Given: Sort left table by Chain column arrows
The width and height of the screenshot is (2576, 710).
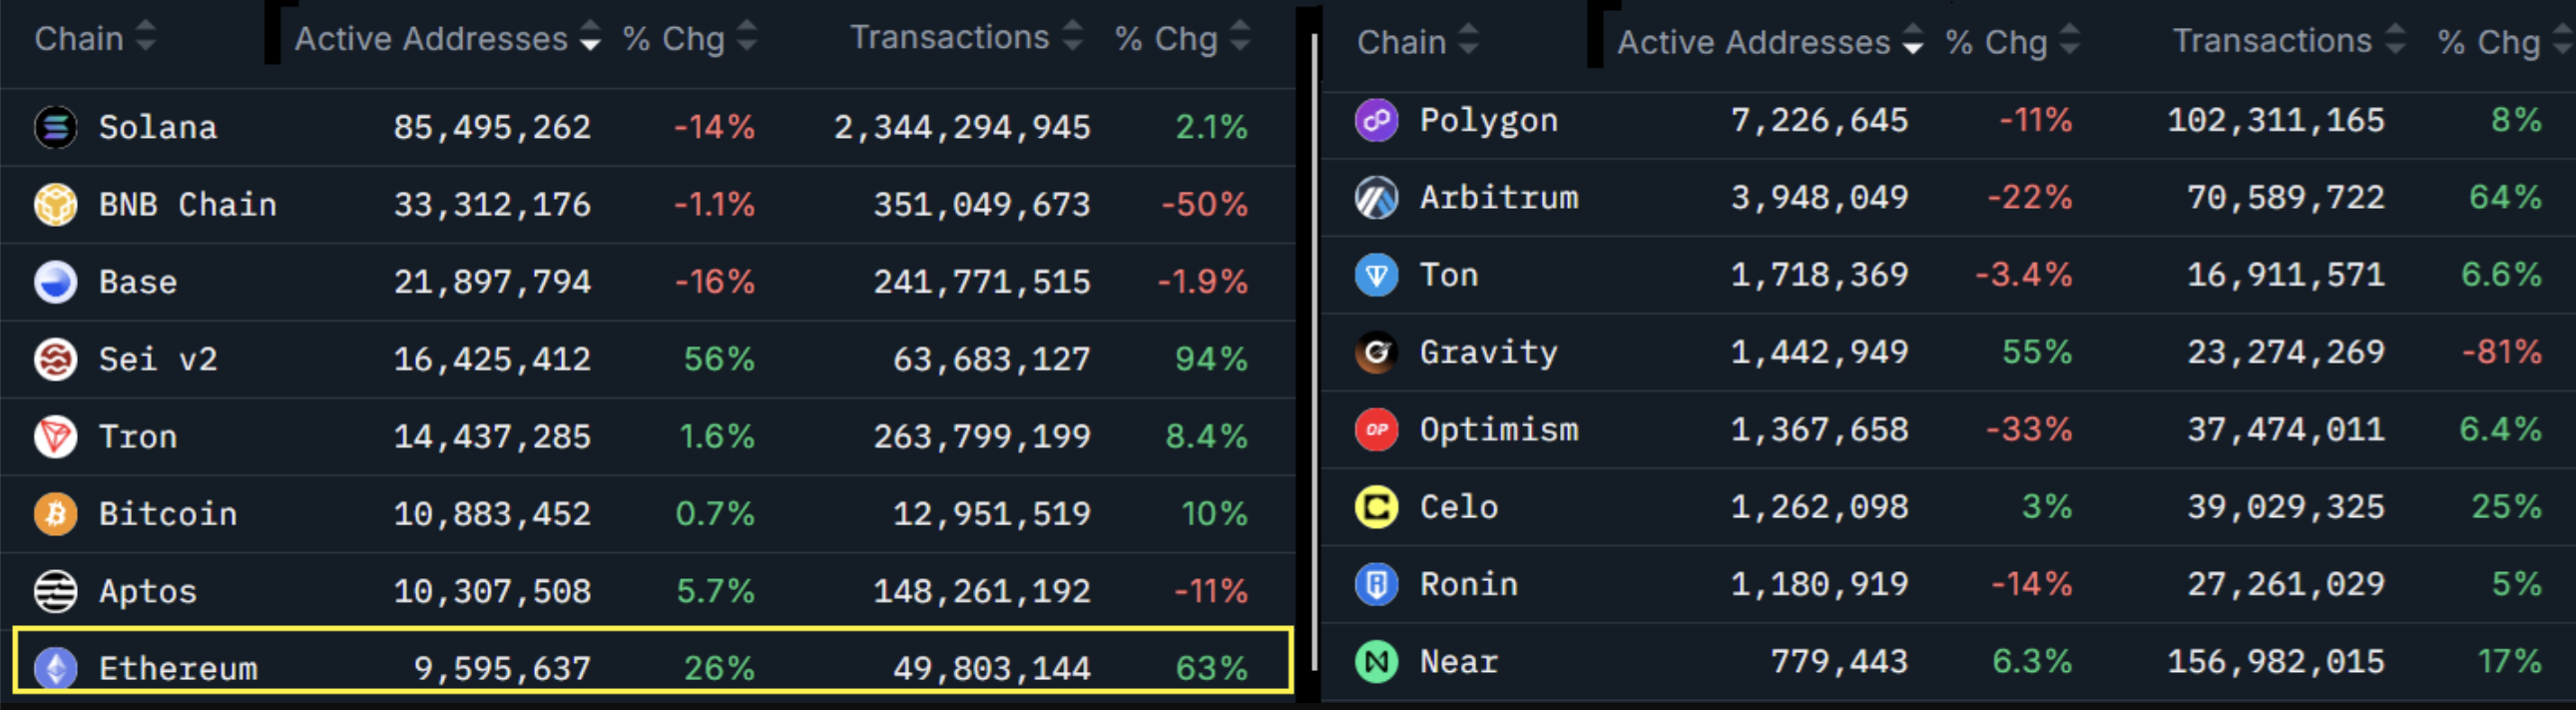Looking at the screenshot, I should click(x=146, y=36).
